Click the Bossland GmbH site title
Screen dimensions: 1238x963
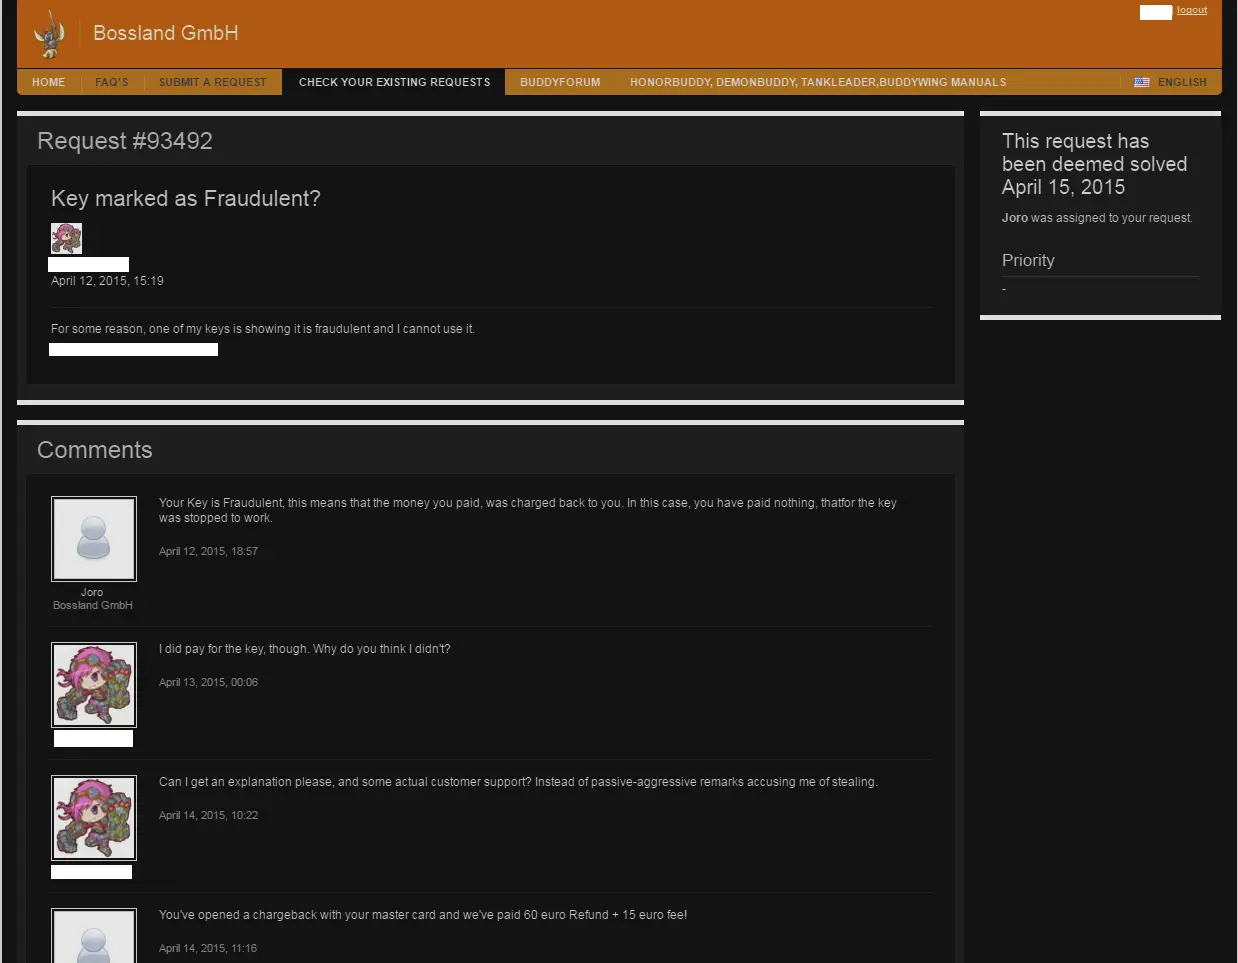click(x=166, y=33)
